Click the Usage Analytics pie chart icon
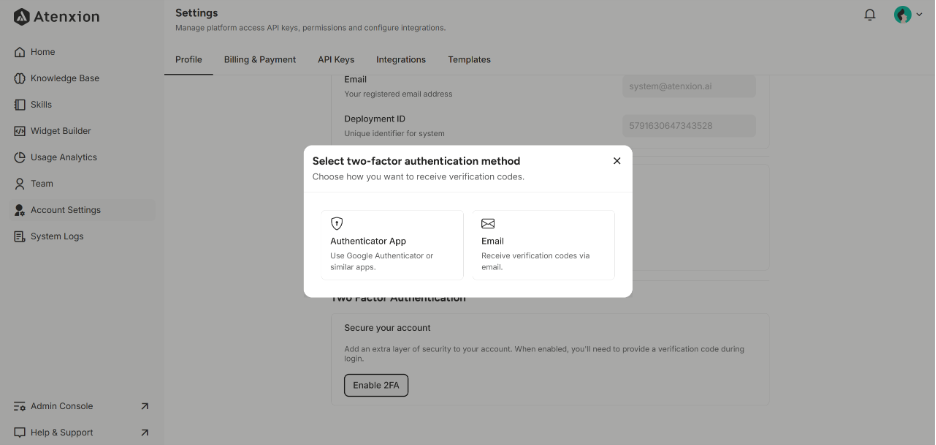936x445 pixels. [x=20, y=157]
